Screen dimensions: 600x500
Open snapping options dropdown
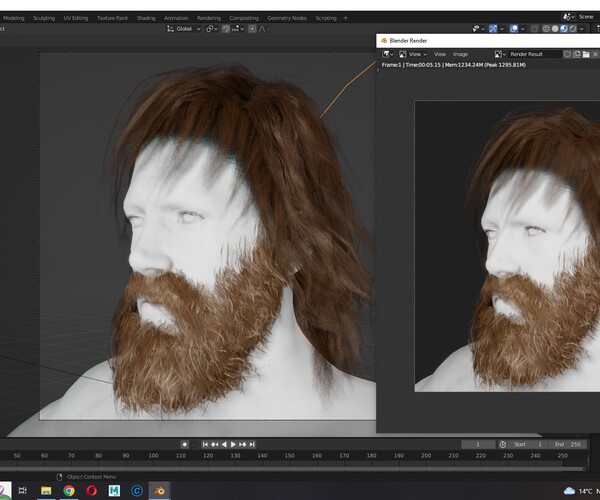tap(238, 29)
